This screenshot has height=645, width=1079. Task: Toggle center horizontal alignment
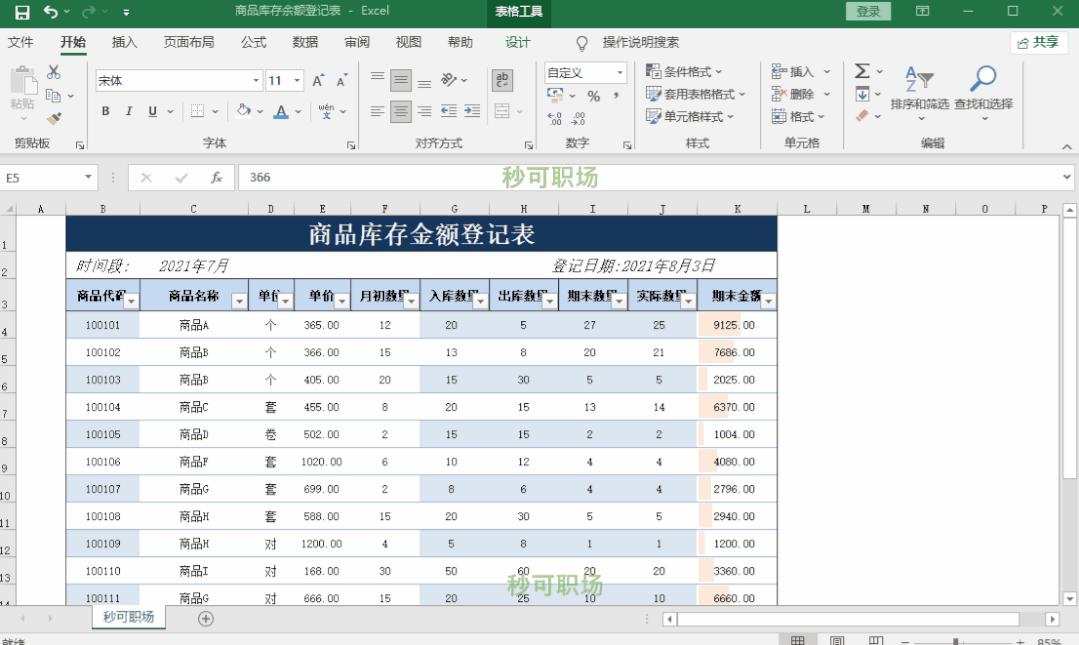(400, 111)
